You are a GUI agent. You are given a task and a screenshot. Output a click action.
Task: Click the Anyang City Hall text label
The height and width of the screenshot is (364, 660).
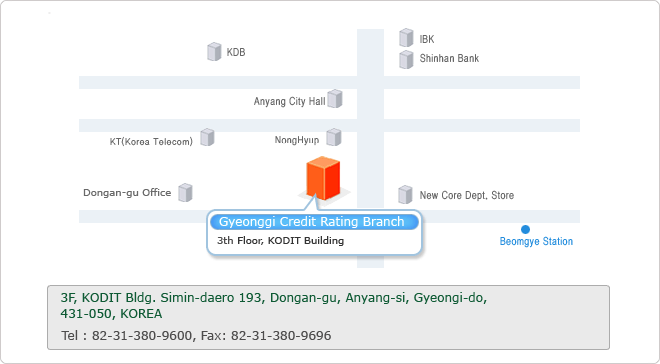290,101
